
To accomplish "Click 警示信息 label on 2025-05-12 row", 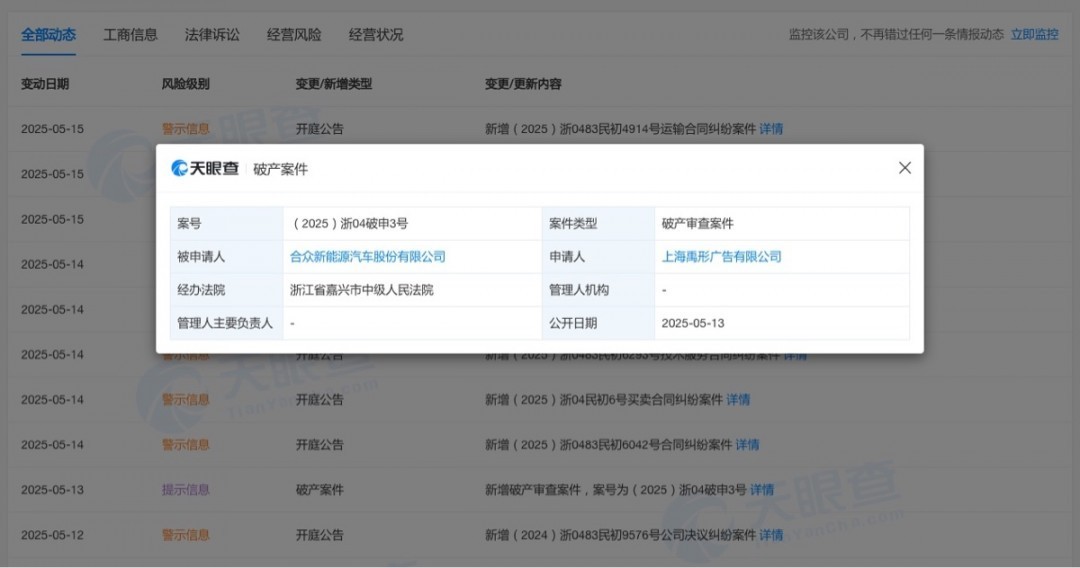I will (x=185, y=535).
